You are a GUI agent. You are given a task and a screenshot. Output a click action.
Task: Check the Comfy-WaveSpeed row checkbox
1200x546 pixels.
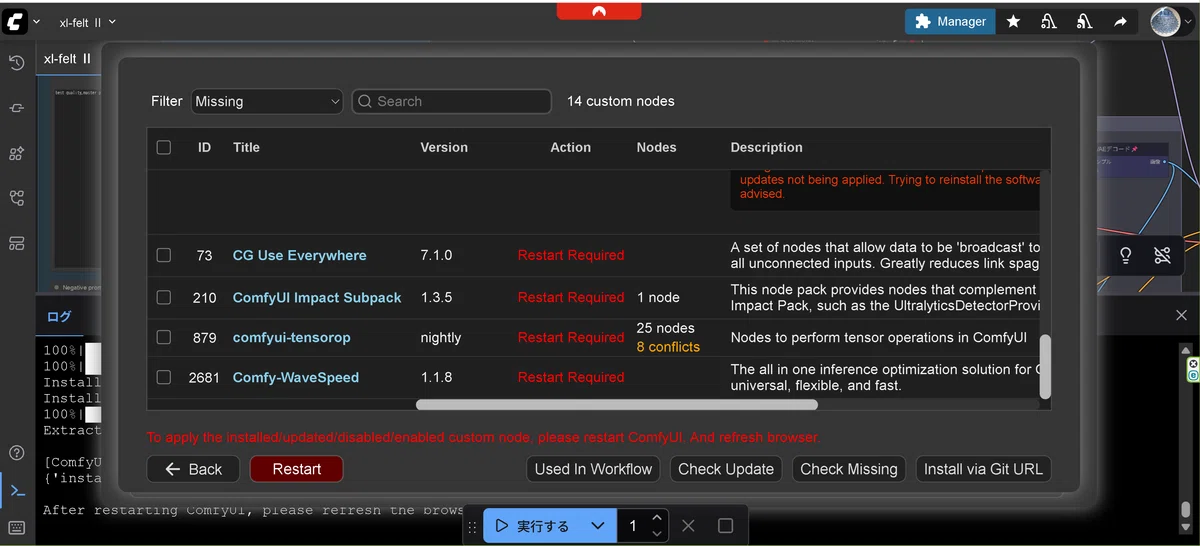[x=164, y=377]
